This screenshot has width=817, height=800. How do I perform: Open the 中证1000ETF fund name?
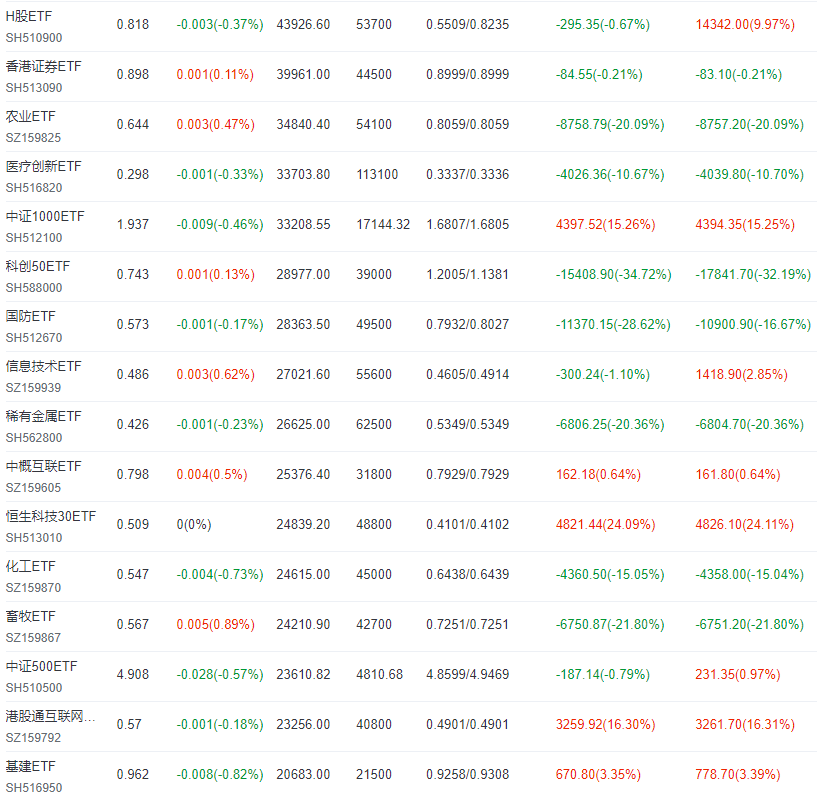(x=45, y=216)
